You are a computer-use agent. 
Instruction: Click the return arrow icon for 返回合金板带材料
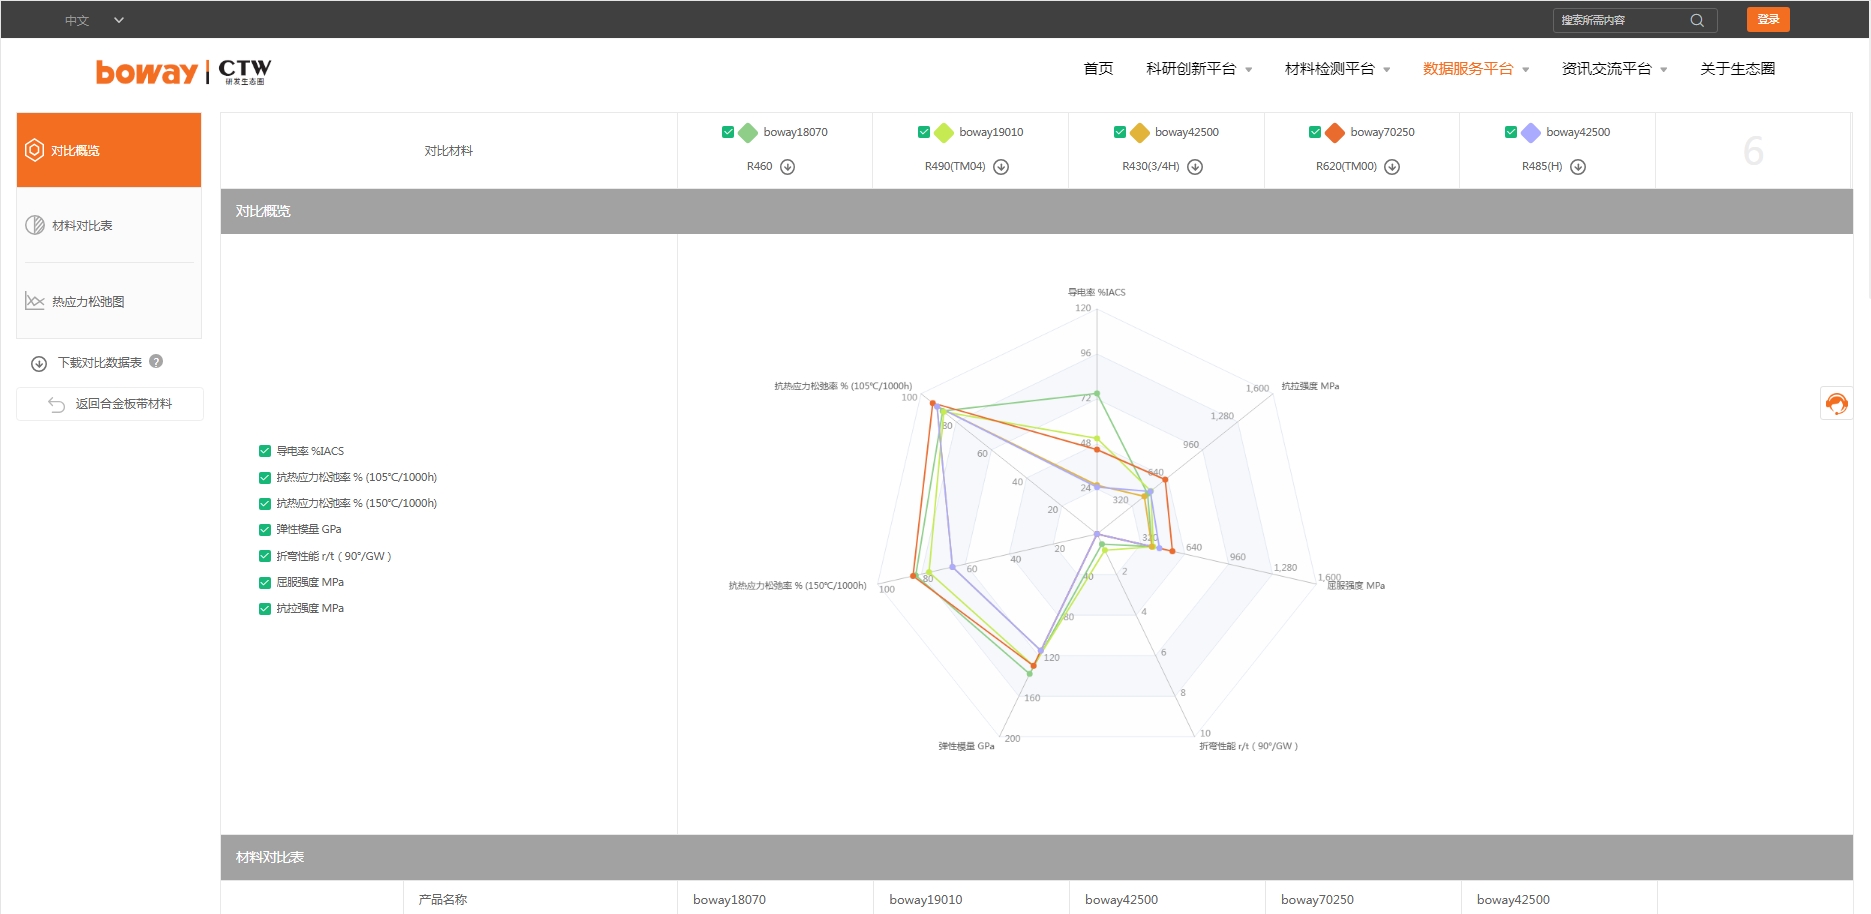tap(56, 404)
